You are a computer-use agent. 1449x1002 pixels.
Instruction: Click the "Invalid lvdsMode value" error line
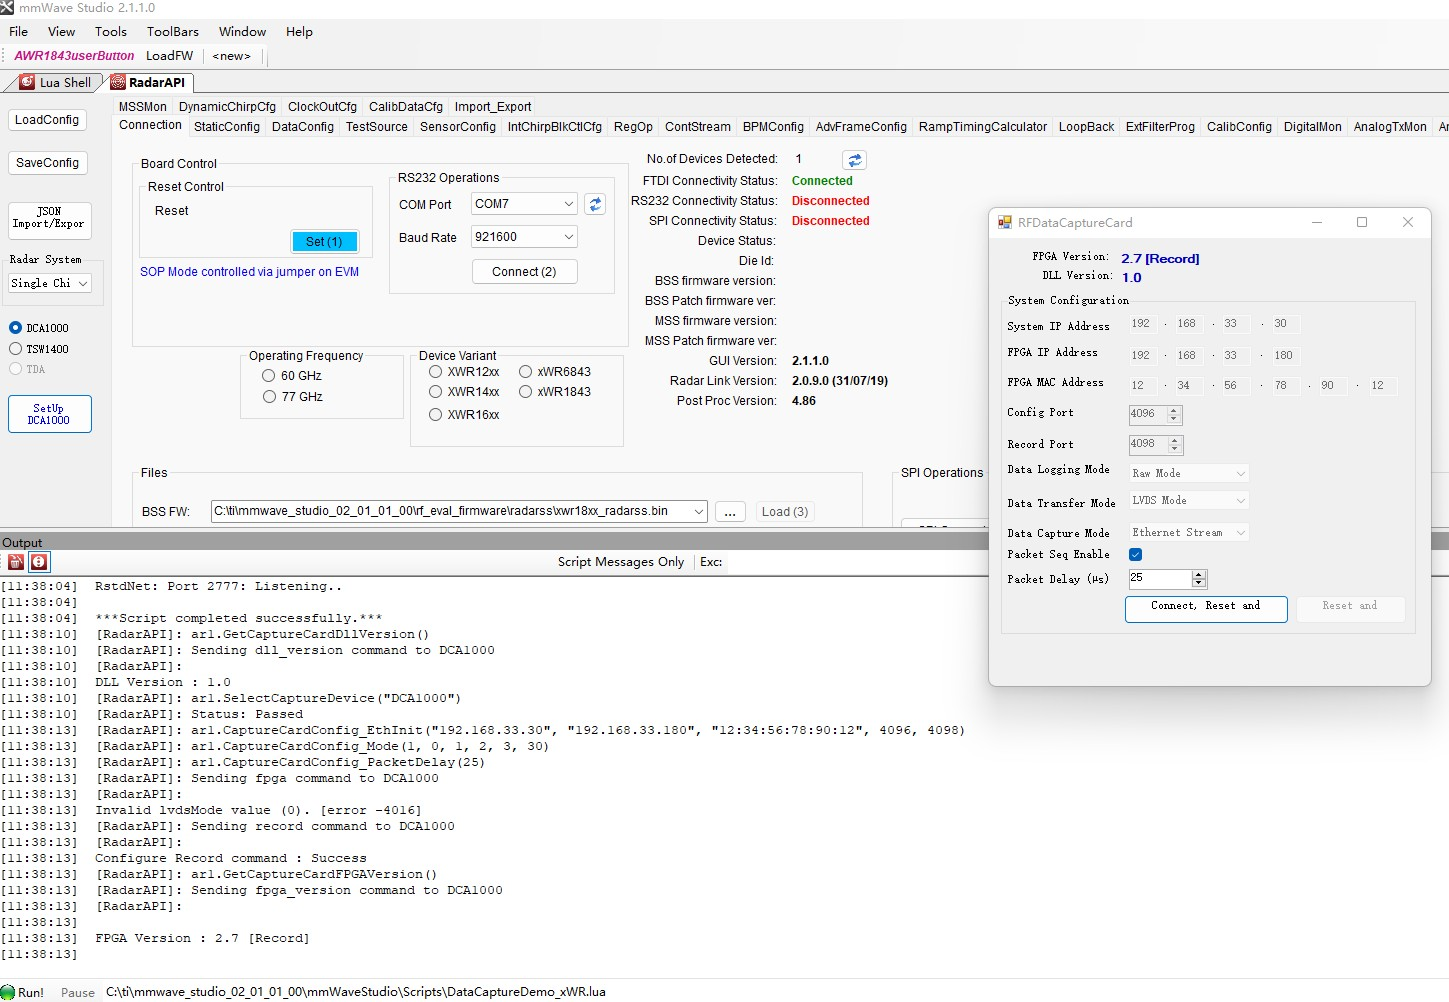pyautogui.click(x=258, y=810)
